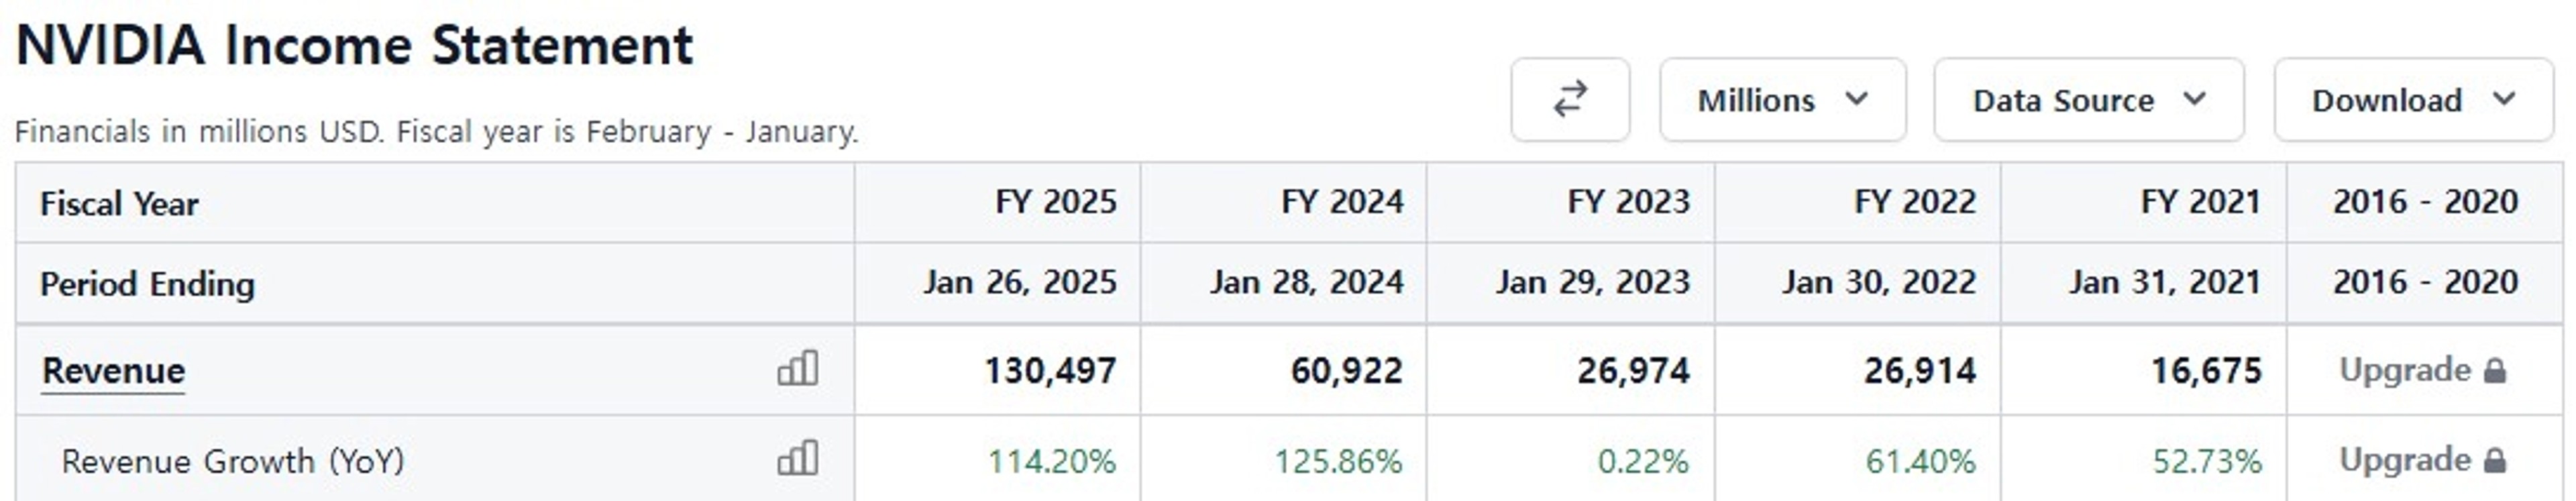
Task: Click the Revenue Growth (YoY) label
Action: (233, 461)
